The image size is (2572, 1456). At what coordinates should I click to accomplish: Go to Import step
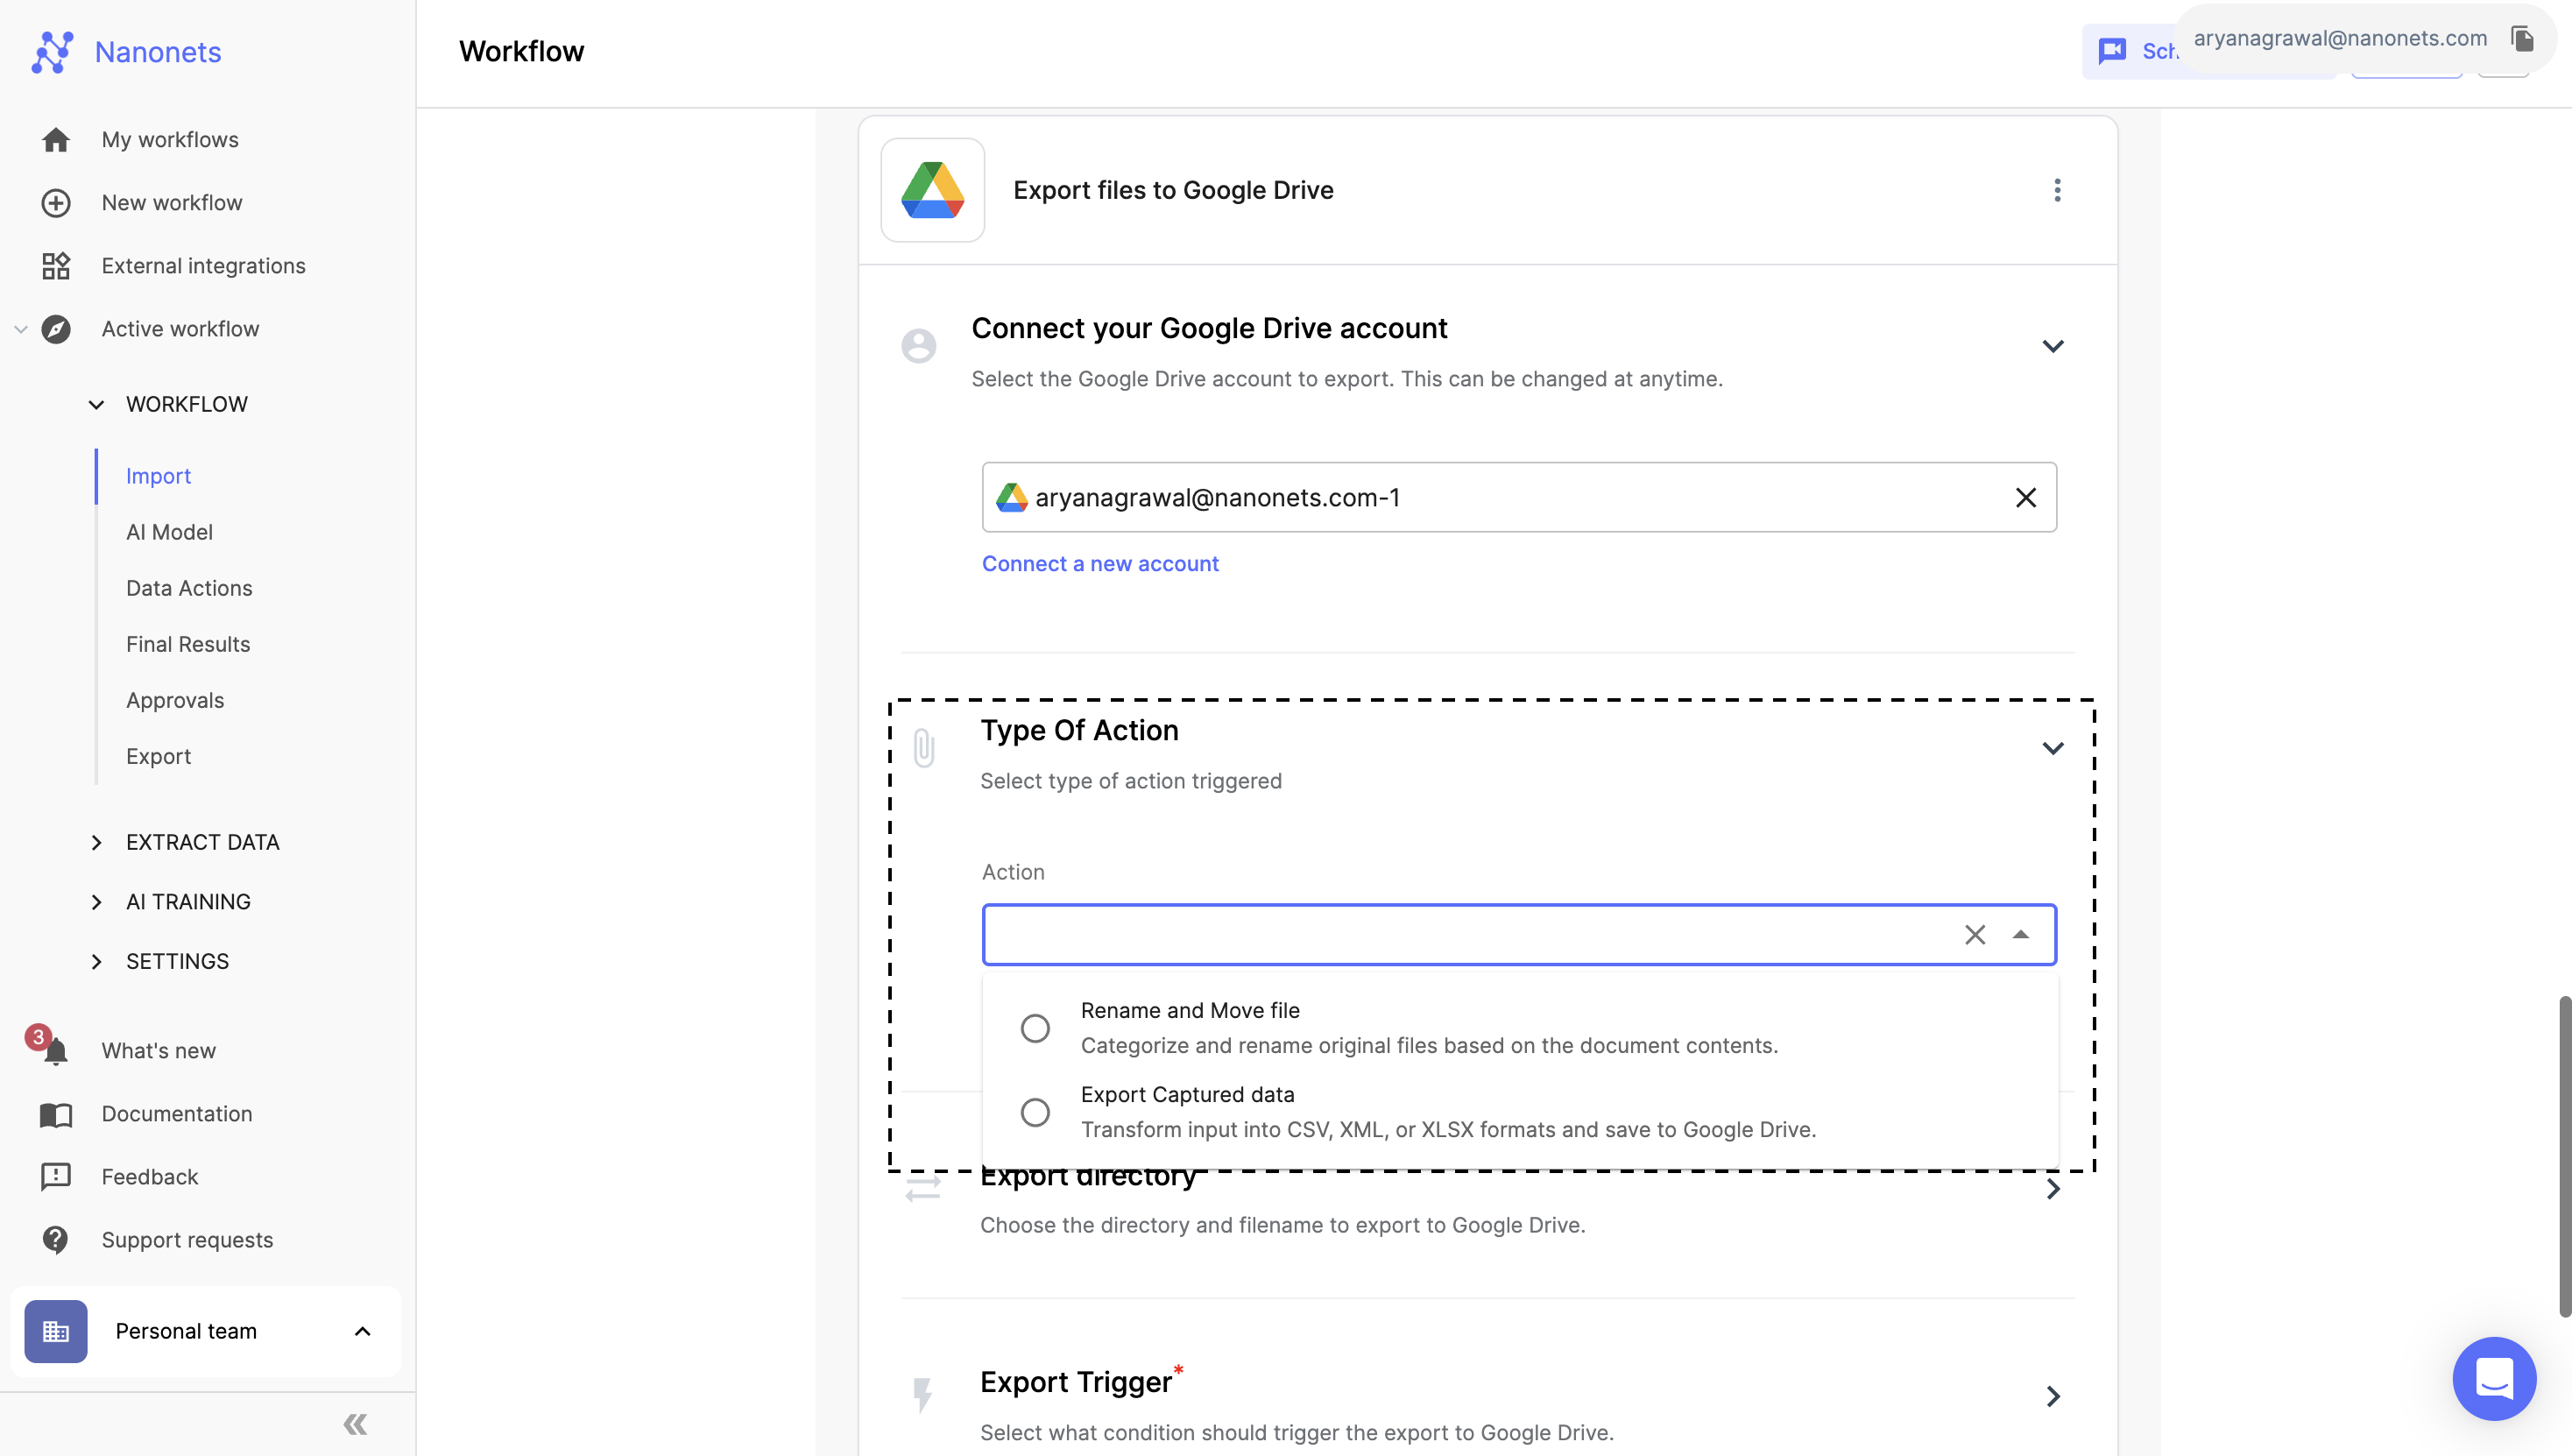point(158,476)
